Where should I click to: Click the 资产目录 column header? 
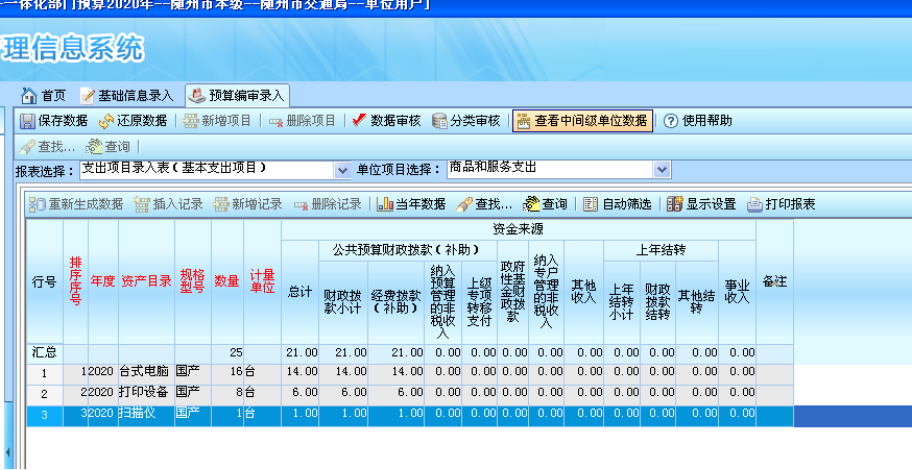pos(146,281)
